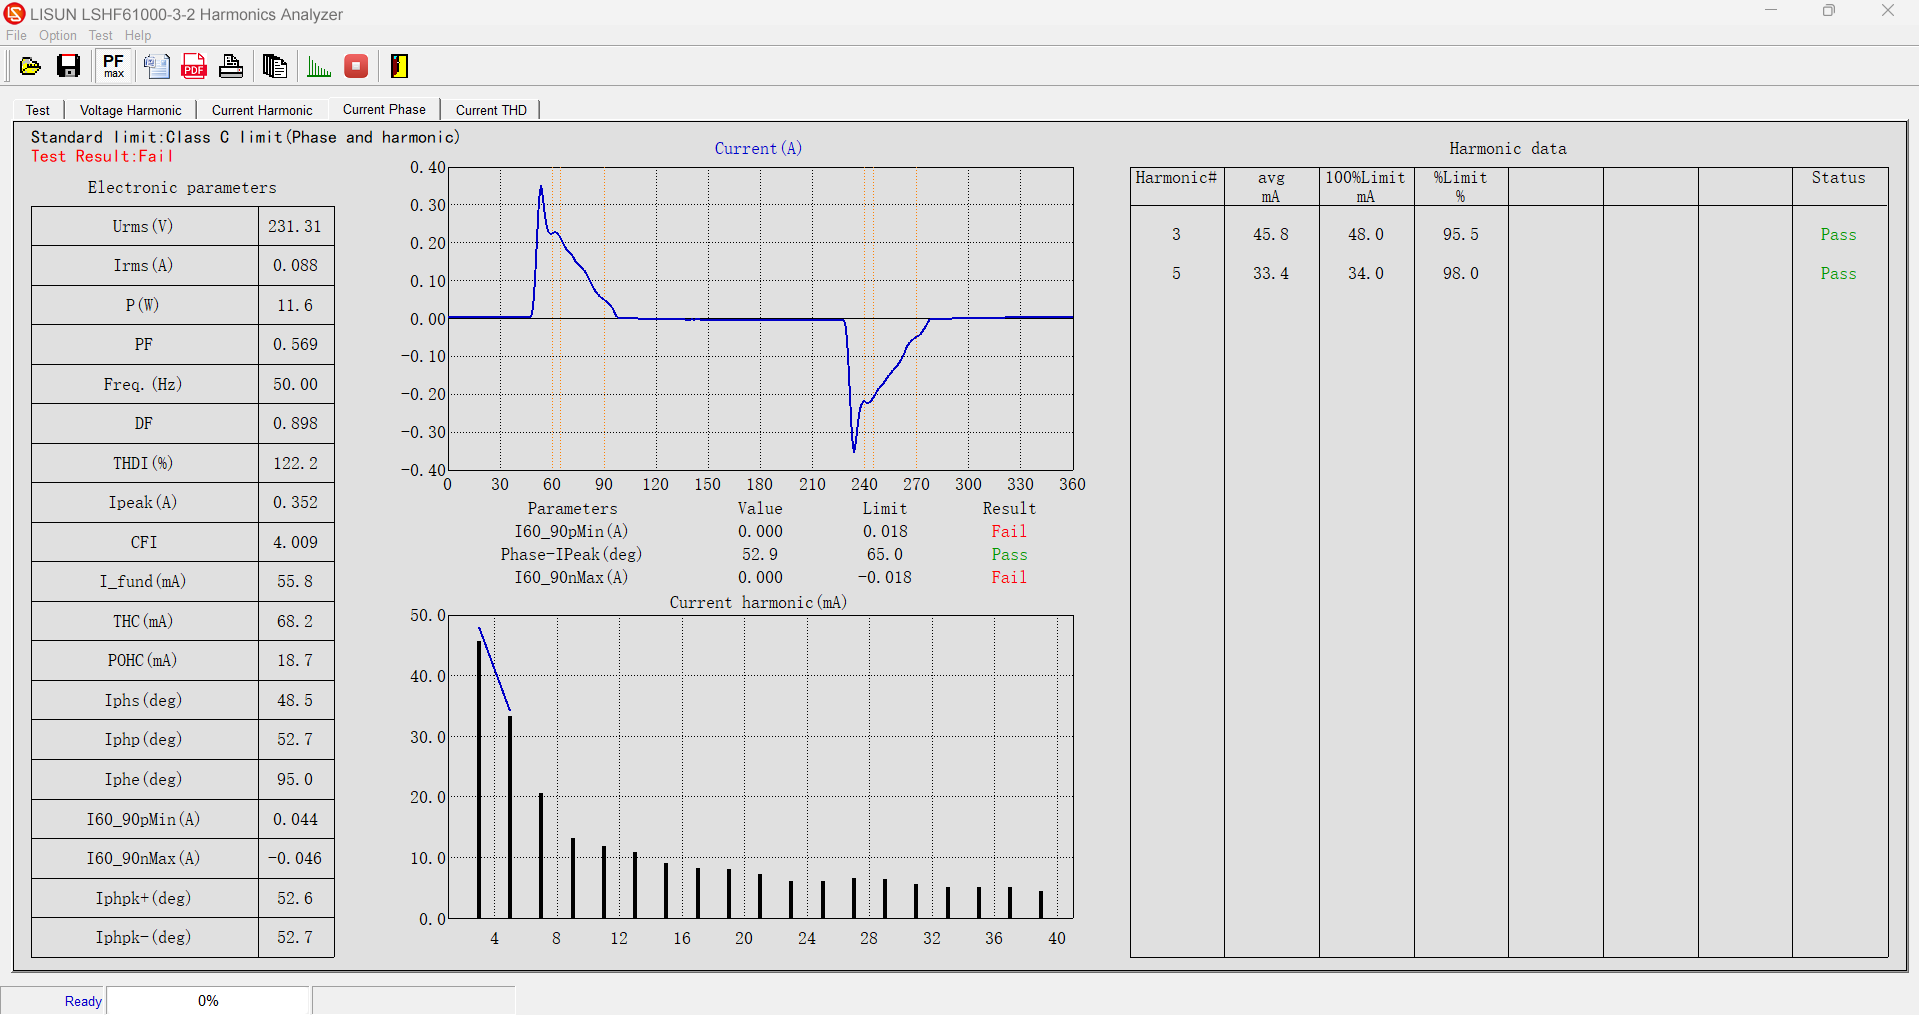The width and height of the screenshot is (1919, 1015).
Task: Copy the test data
Action: (x=274, y=66)
